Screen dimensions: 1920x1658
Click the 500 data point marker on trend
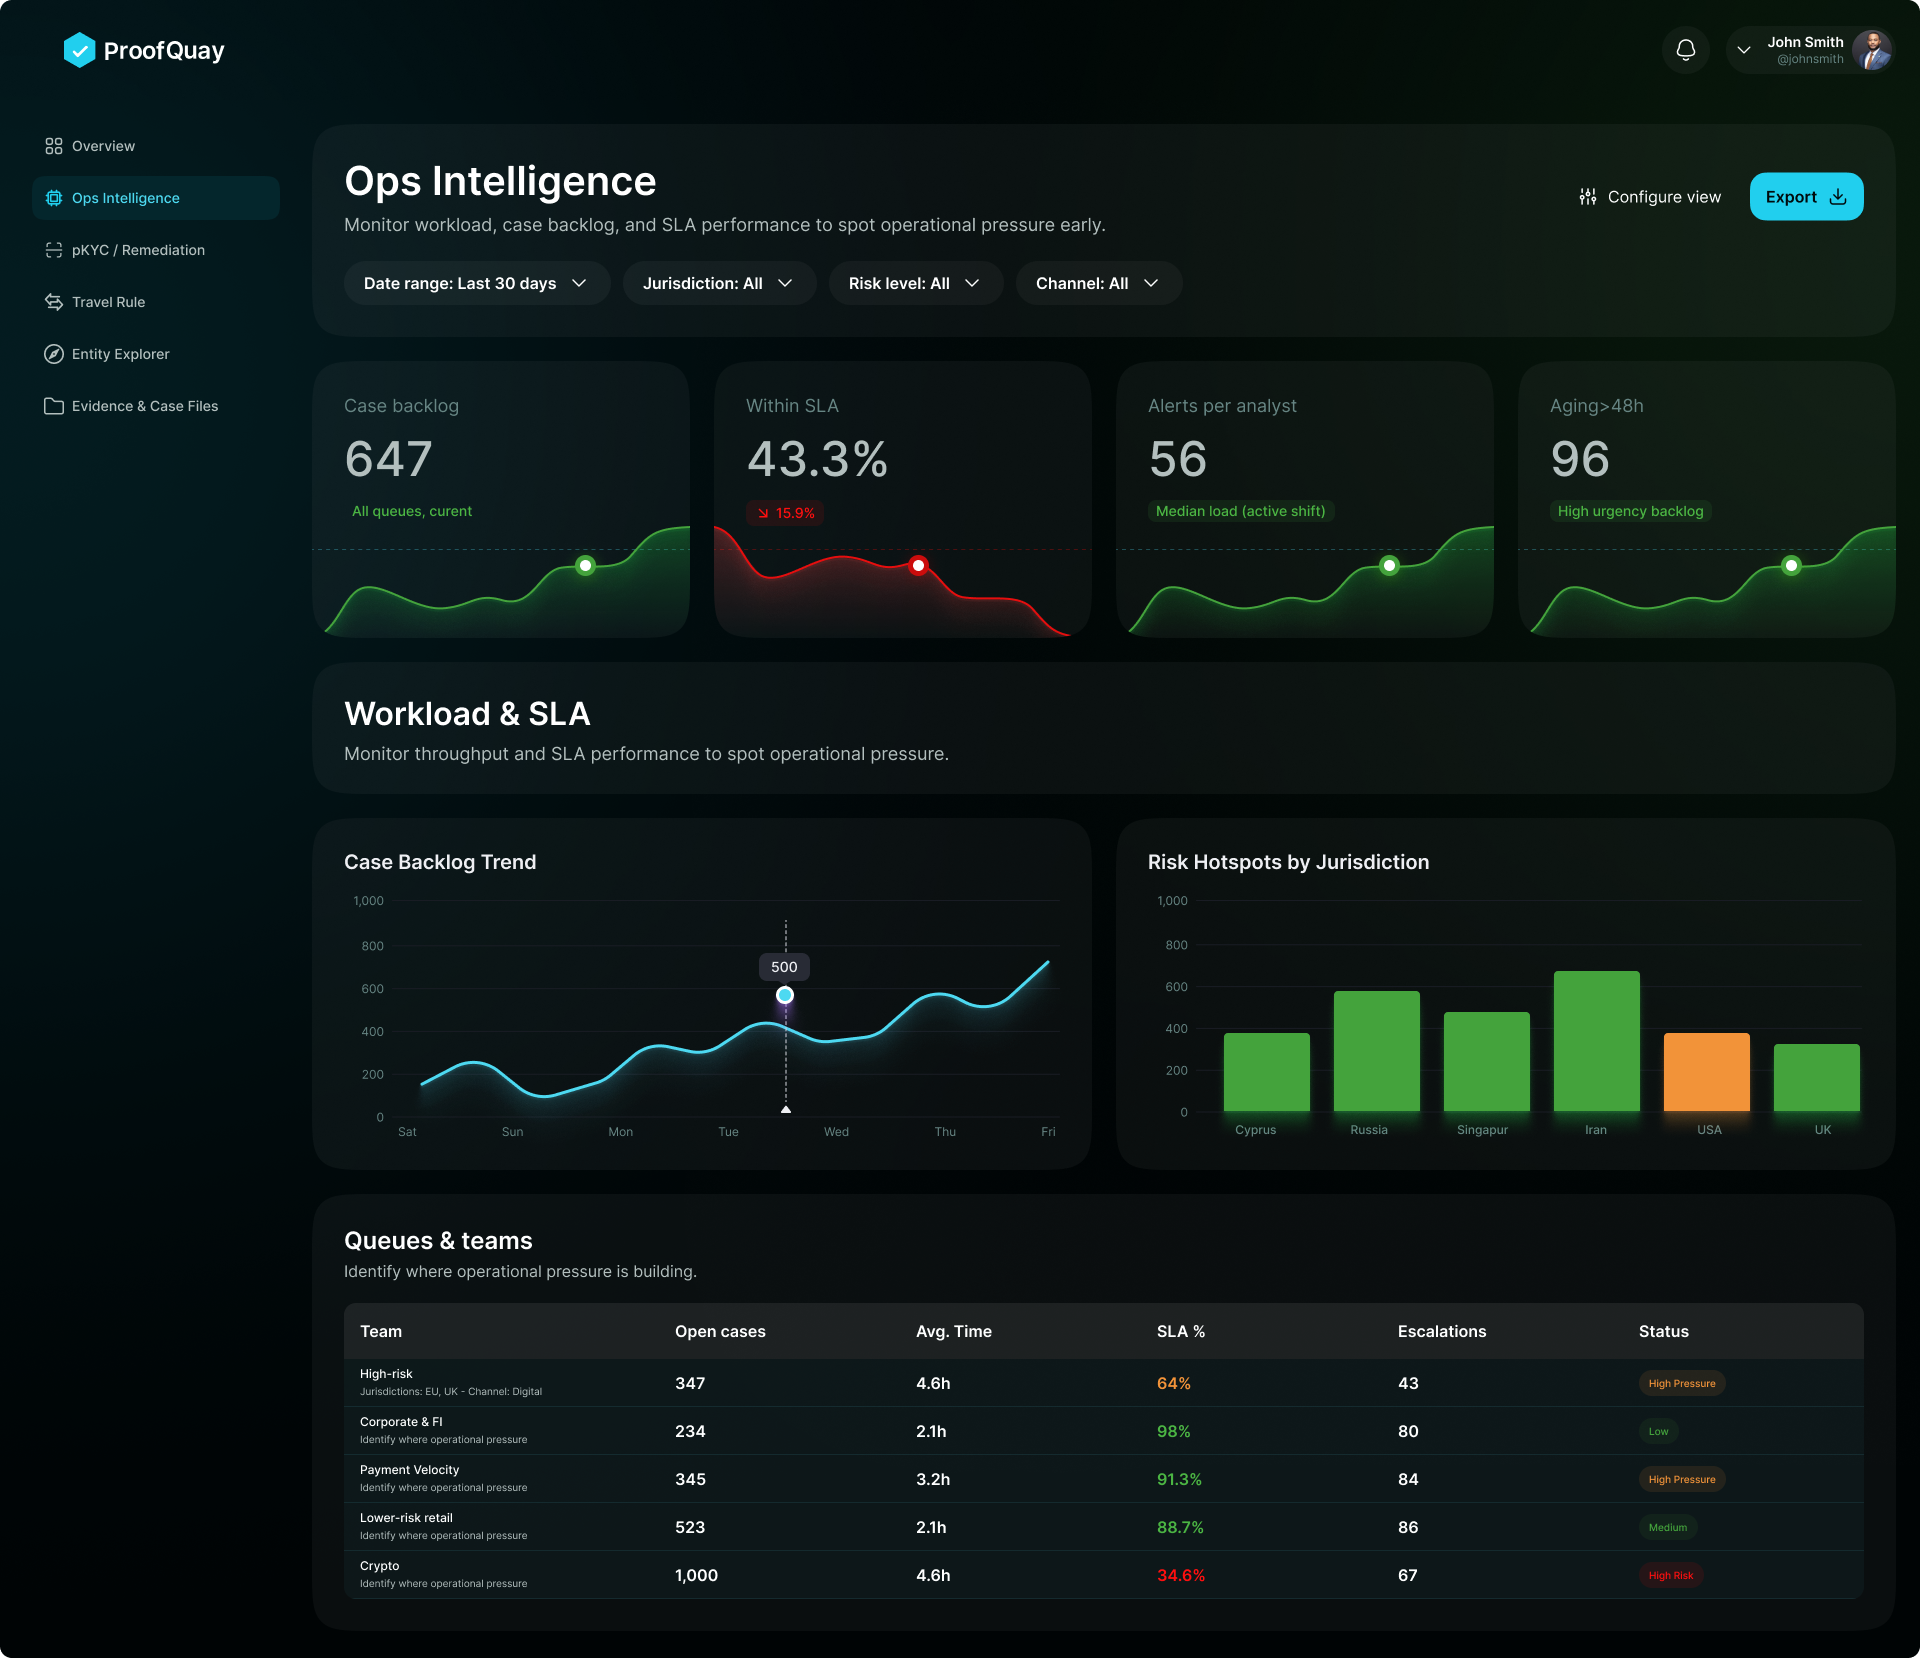(785, 995)
